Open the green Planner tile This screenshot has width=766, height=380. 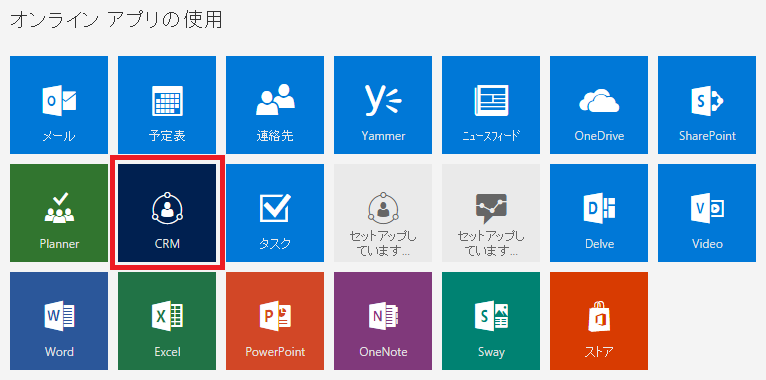(59, 213)
